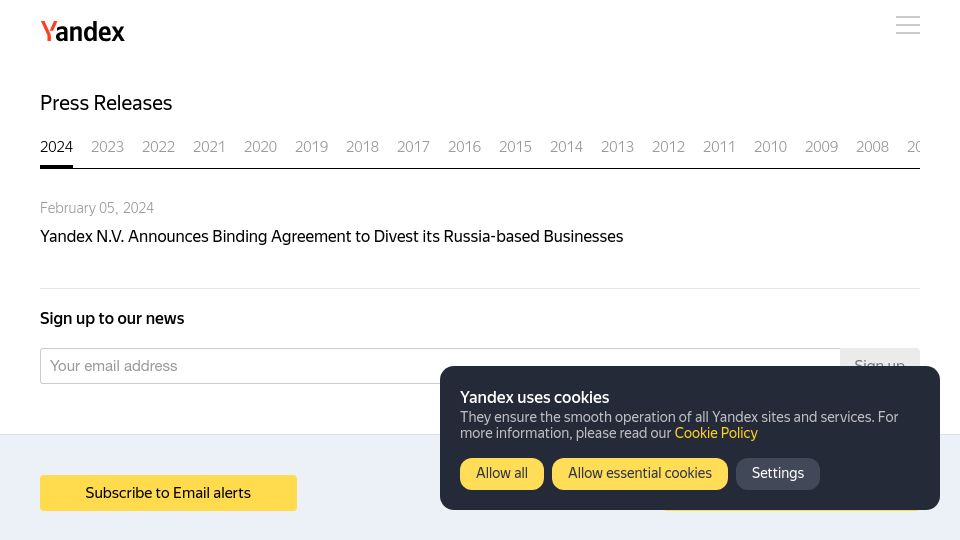Click the Yandex uses cookies title
This screenshot has height=540, width=960.
pos(534,397)
